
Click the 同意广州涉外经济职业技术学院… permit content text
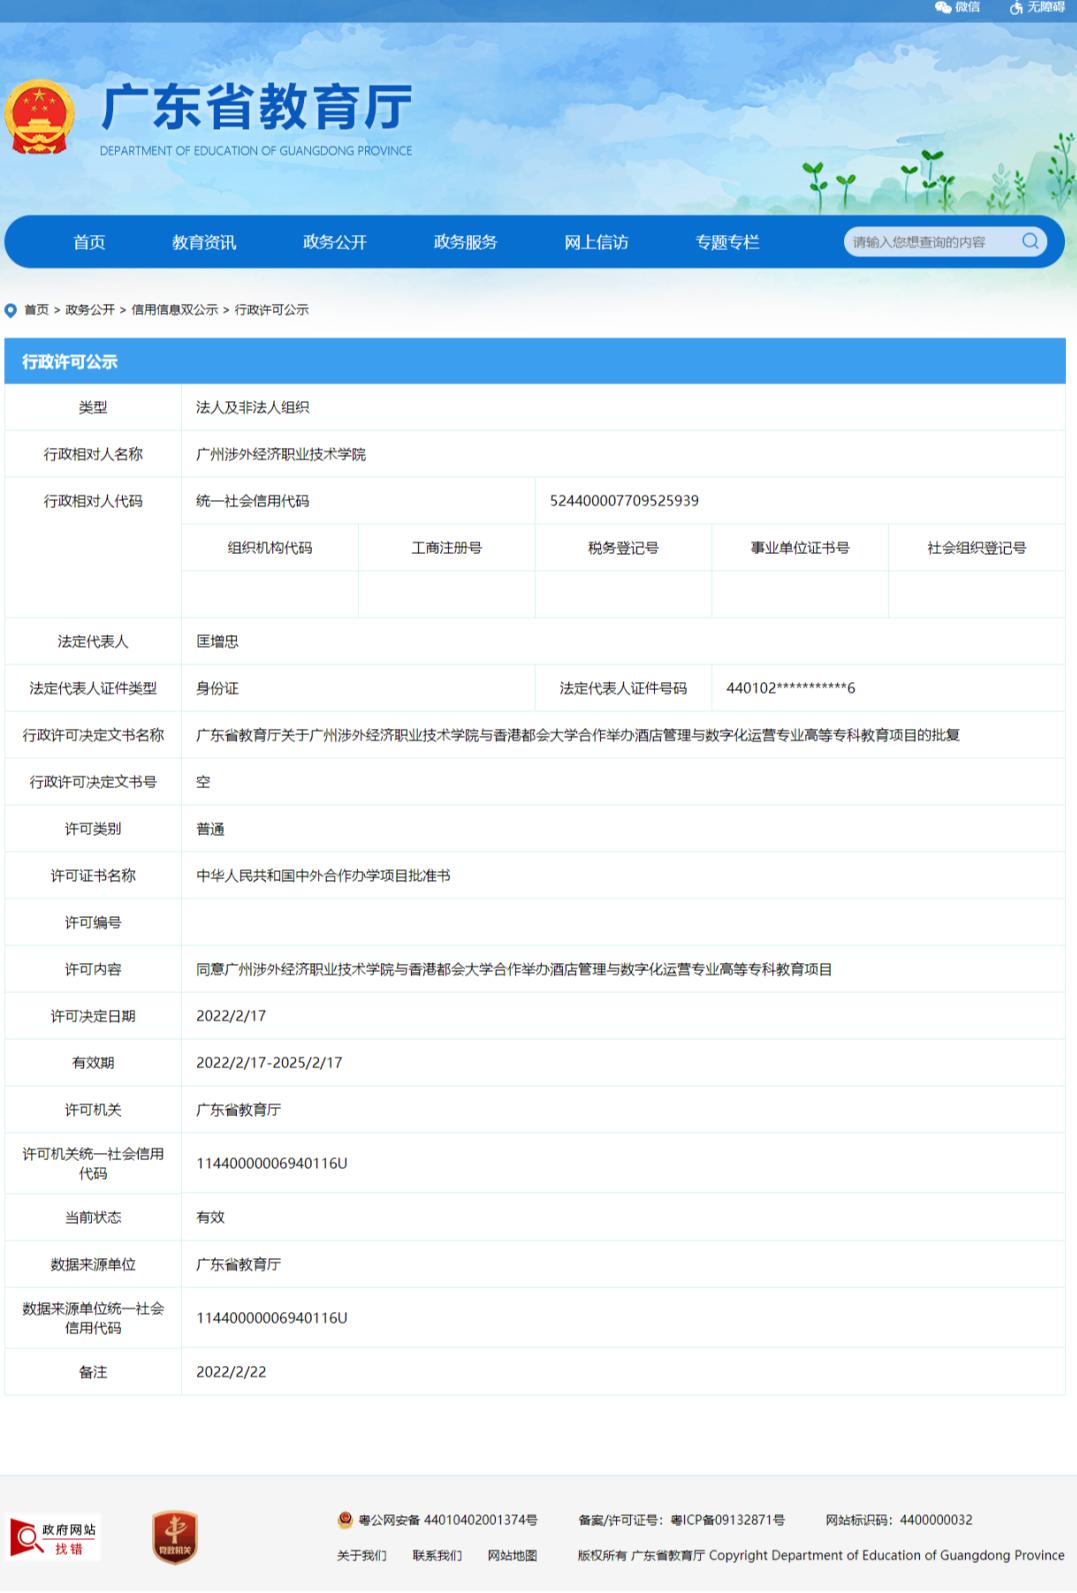pyautogui.click(x=514, y=969)
